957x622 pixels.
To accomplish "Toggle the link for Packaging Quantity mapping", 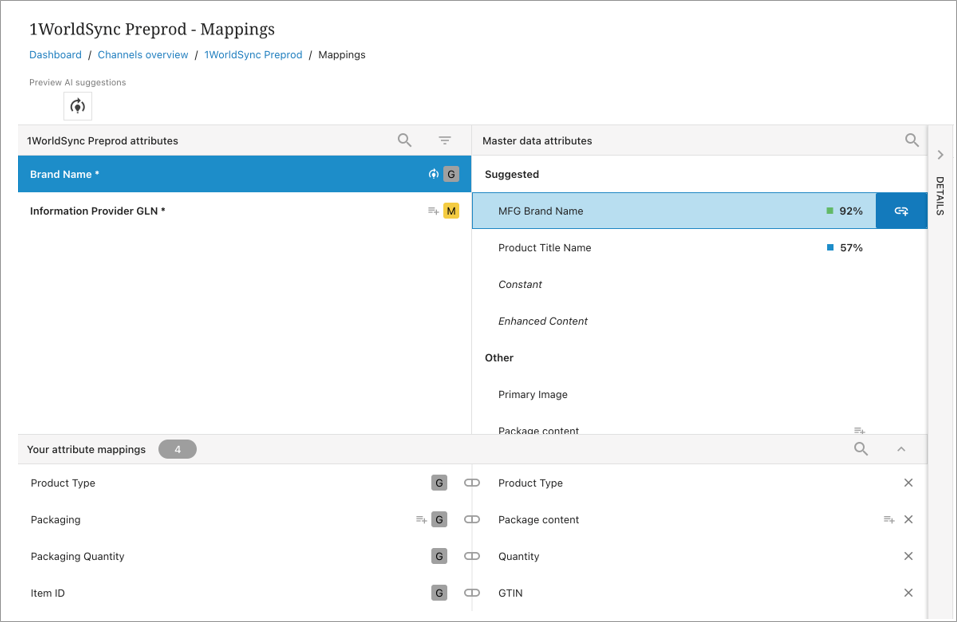I will [x=472, y=556].
